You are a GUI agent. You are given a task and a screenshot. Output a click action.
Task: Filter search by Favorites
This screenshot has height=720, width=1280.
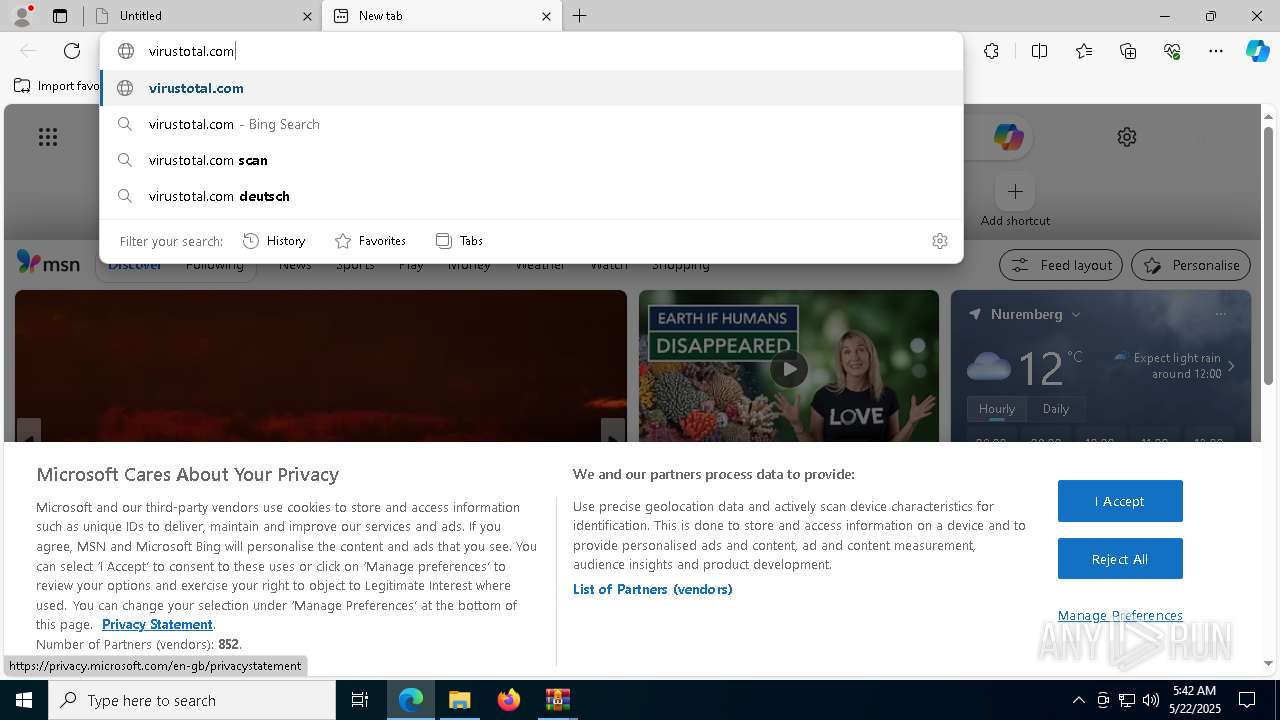click(x=370, y=241)
